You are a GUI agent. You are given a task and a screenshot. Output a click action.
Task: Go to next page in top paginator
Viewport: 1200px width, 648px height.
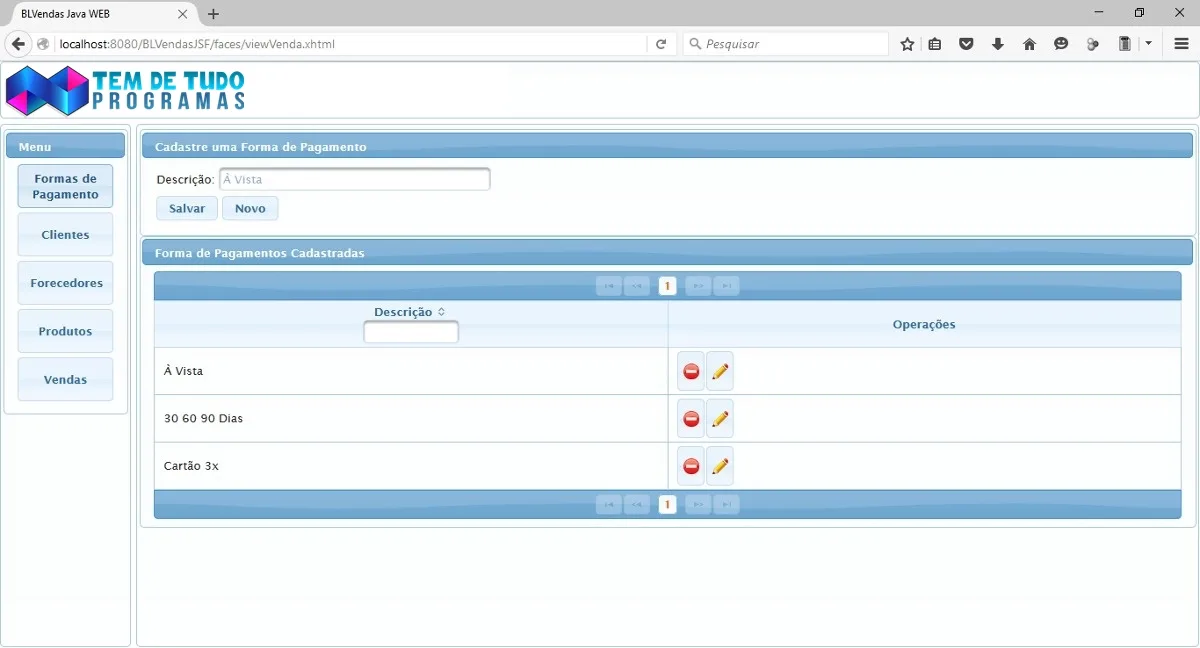point(698,286)
